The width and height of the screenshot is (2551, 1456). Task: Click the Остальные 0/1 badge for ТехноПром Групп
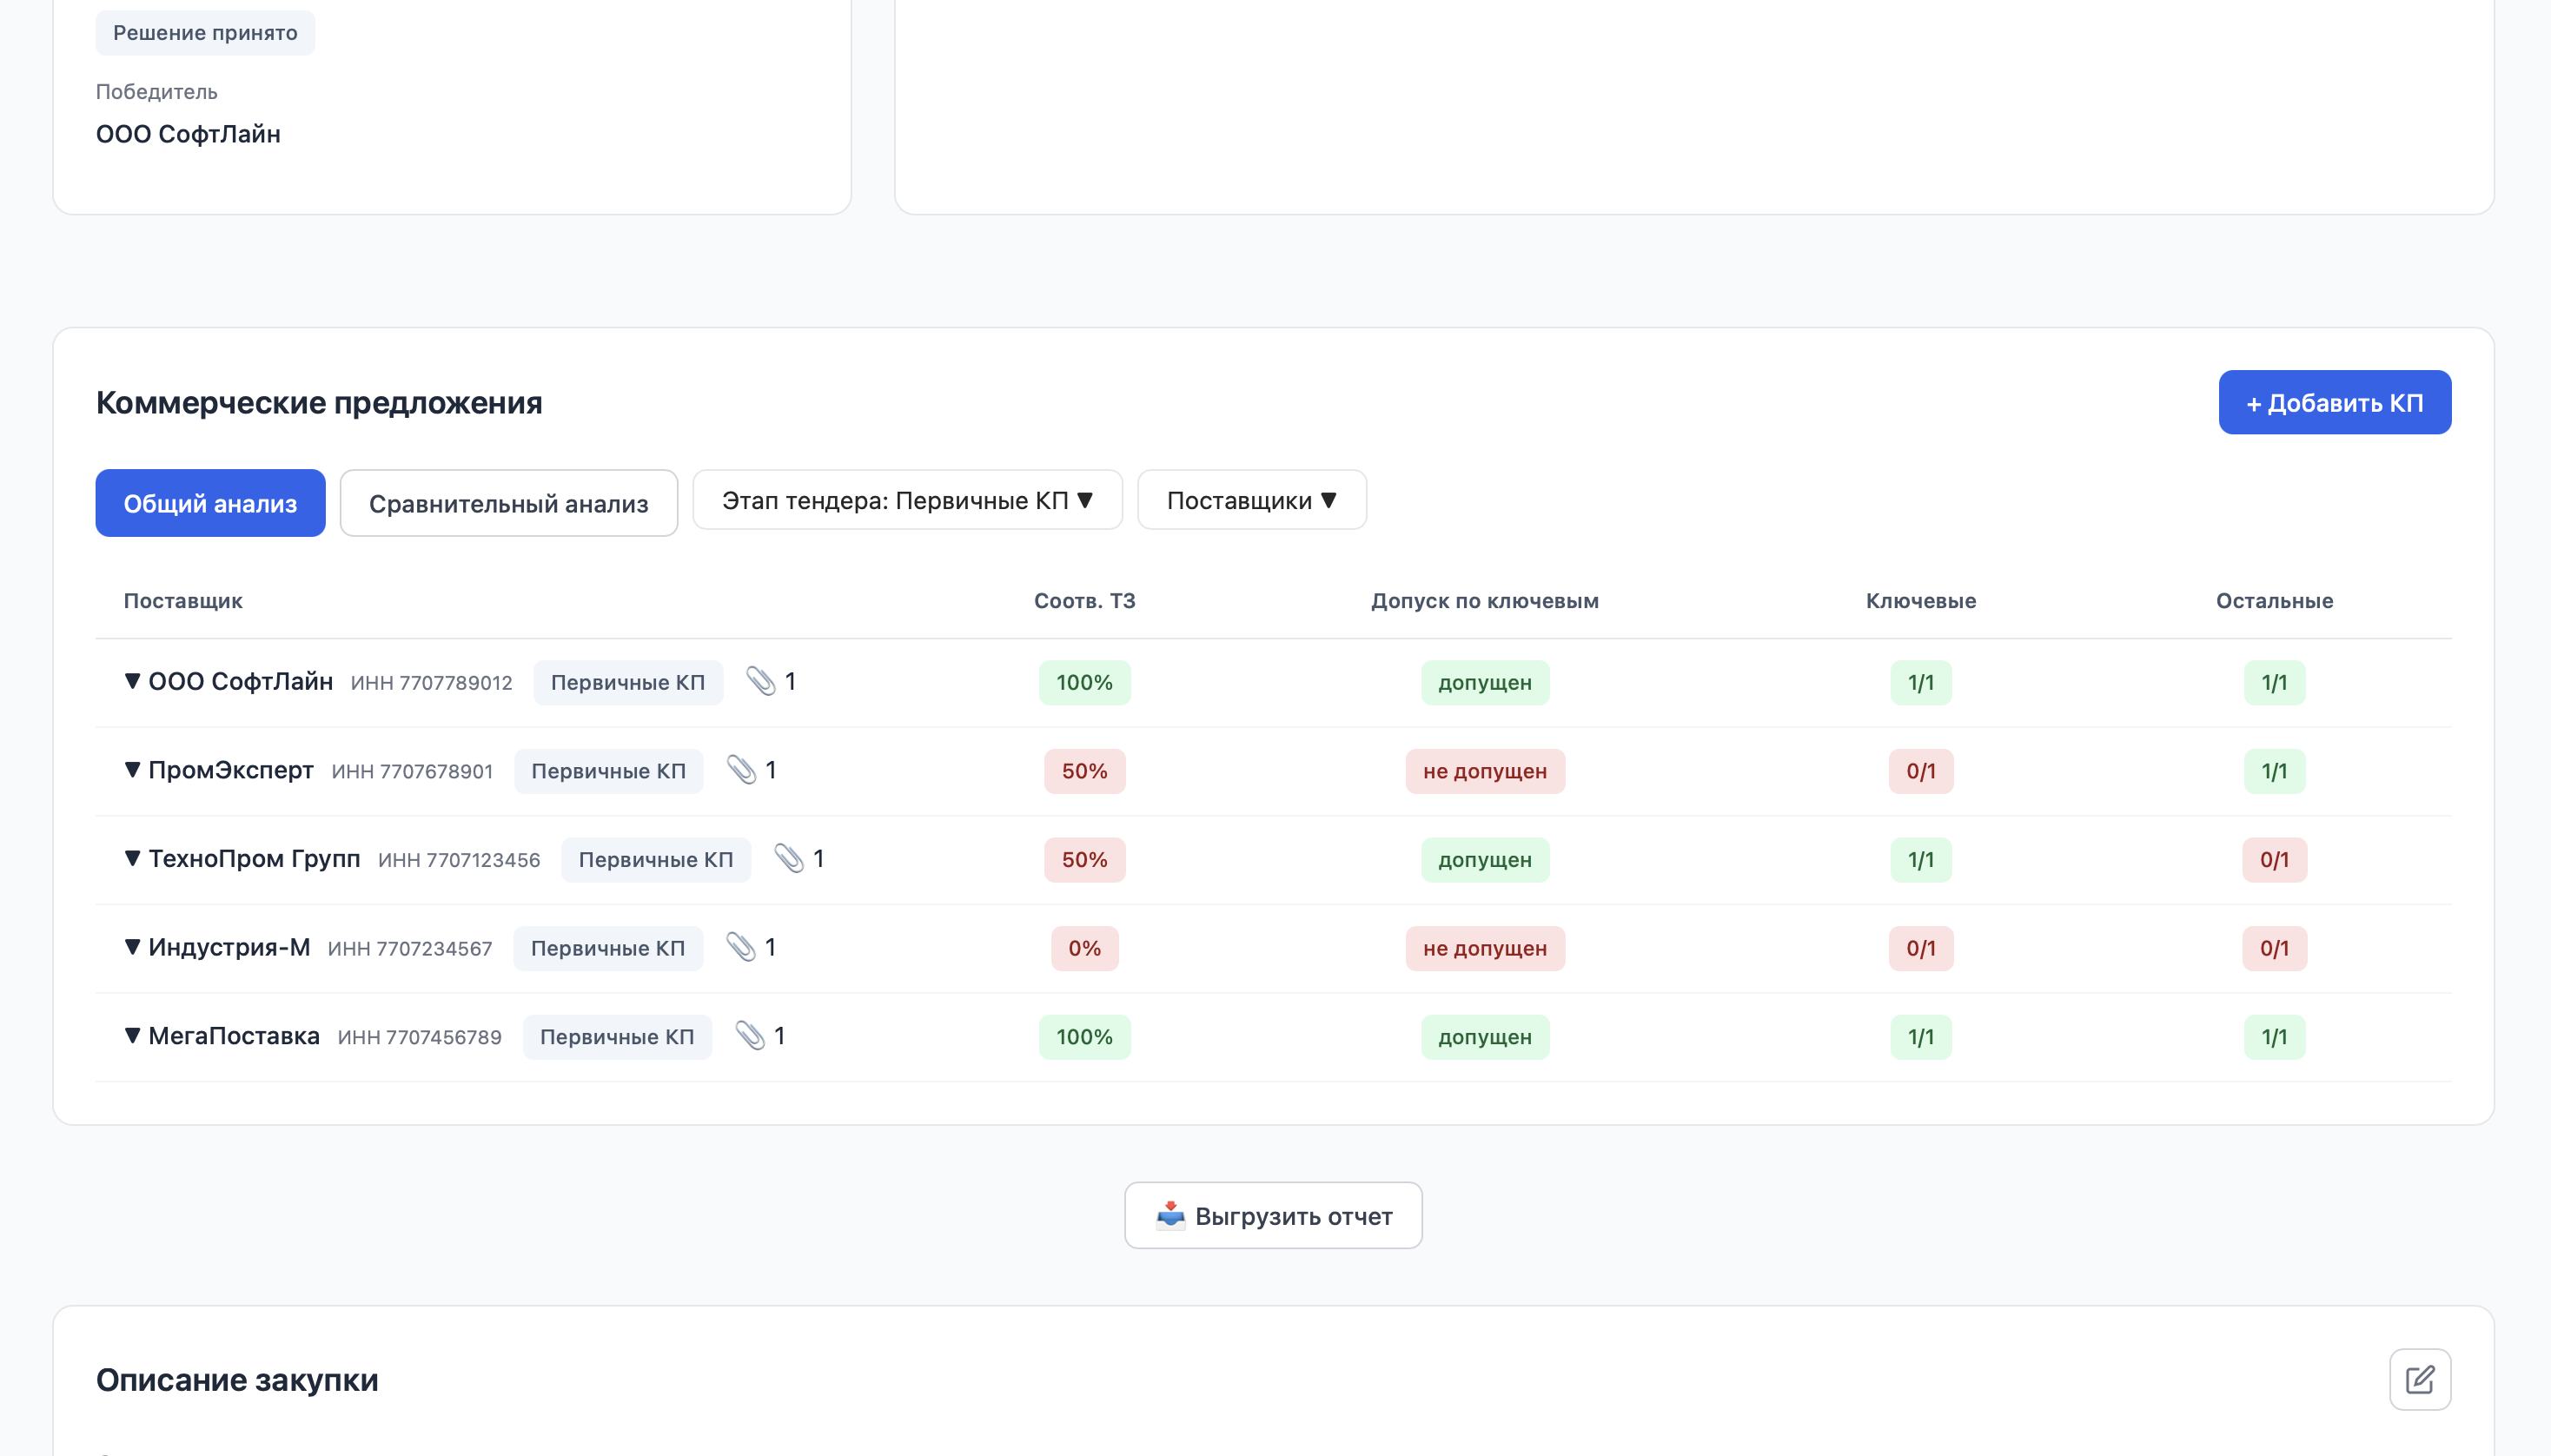point(2274,859)
